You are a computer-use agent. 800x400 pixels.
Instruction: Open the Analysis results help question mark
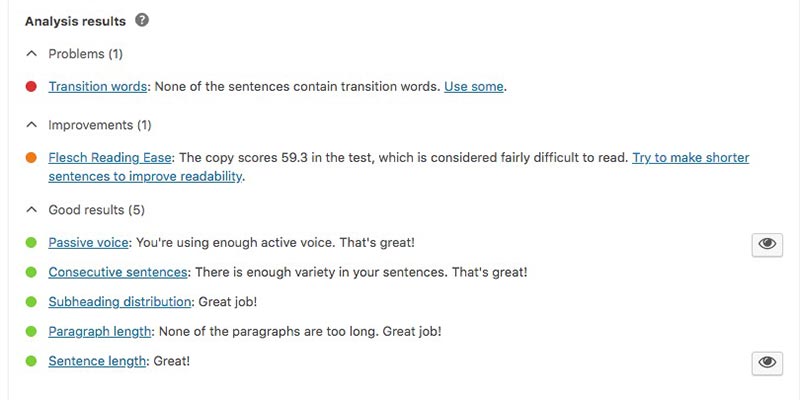(142, 20)
